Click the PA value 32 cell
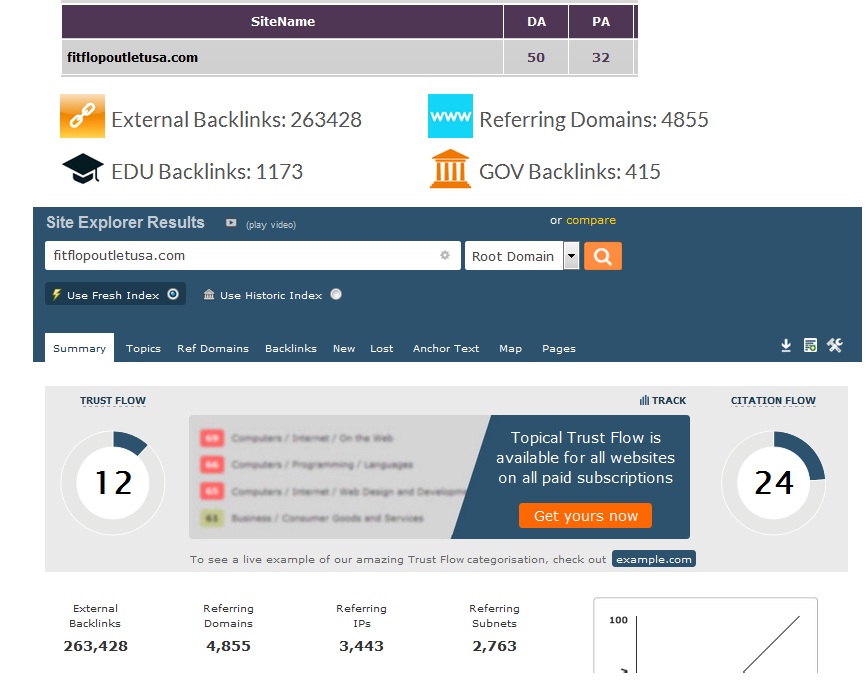Viewport: 866px width, 690px height. point(601,57)
